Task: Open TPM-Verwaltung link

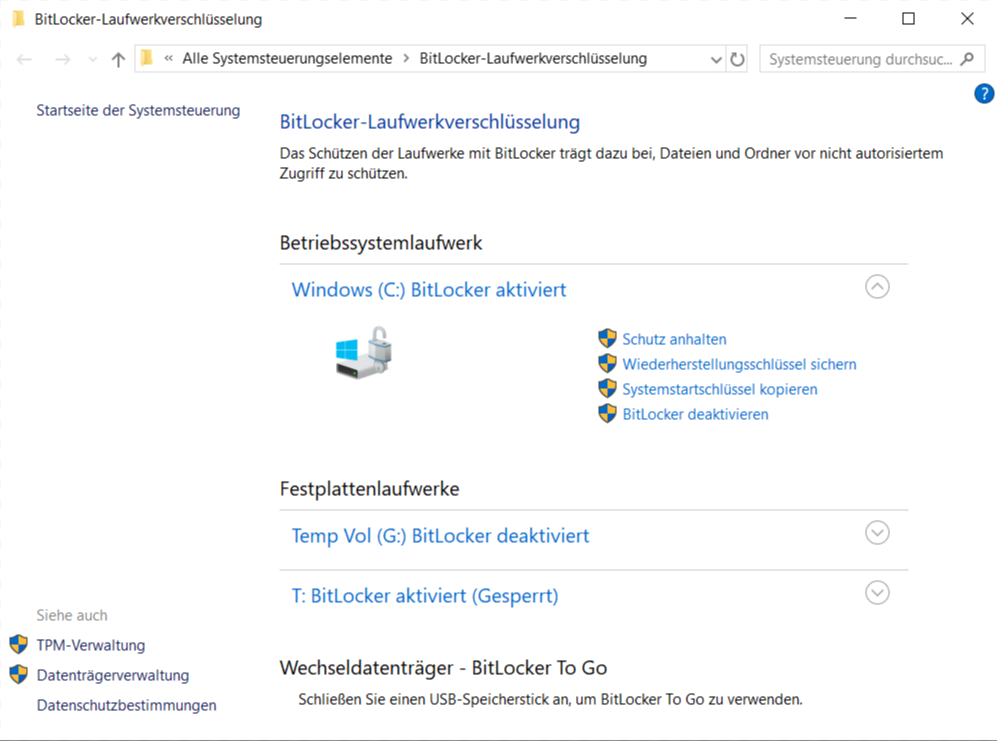Action: coord(91,645)
